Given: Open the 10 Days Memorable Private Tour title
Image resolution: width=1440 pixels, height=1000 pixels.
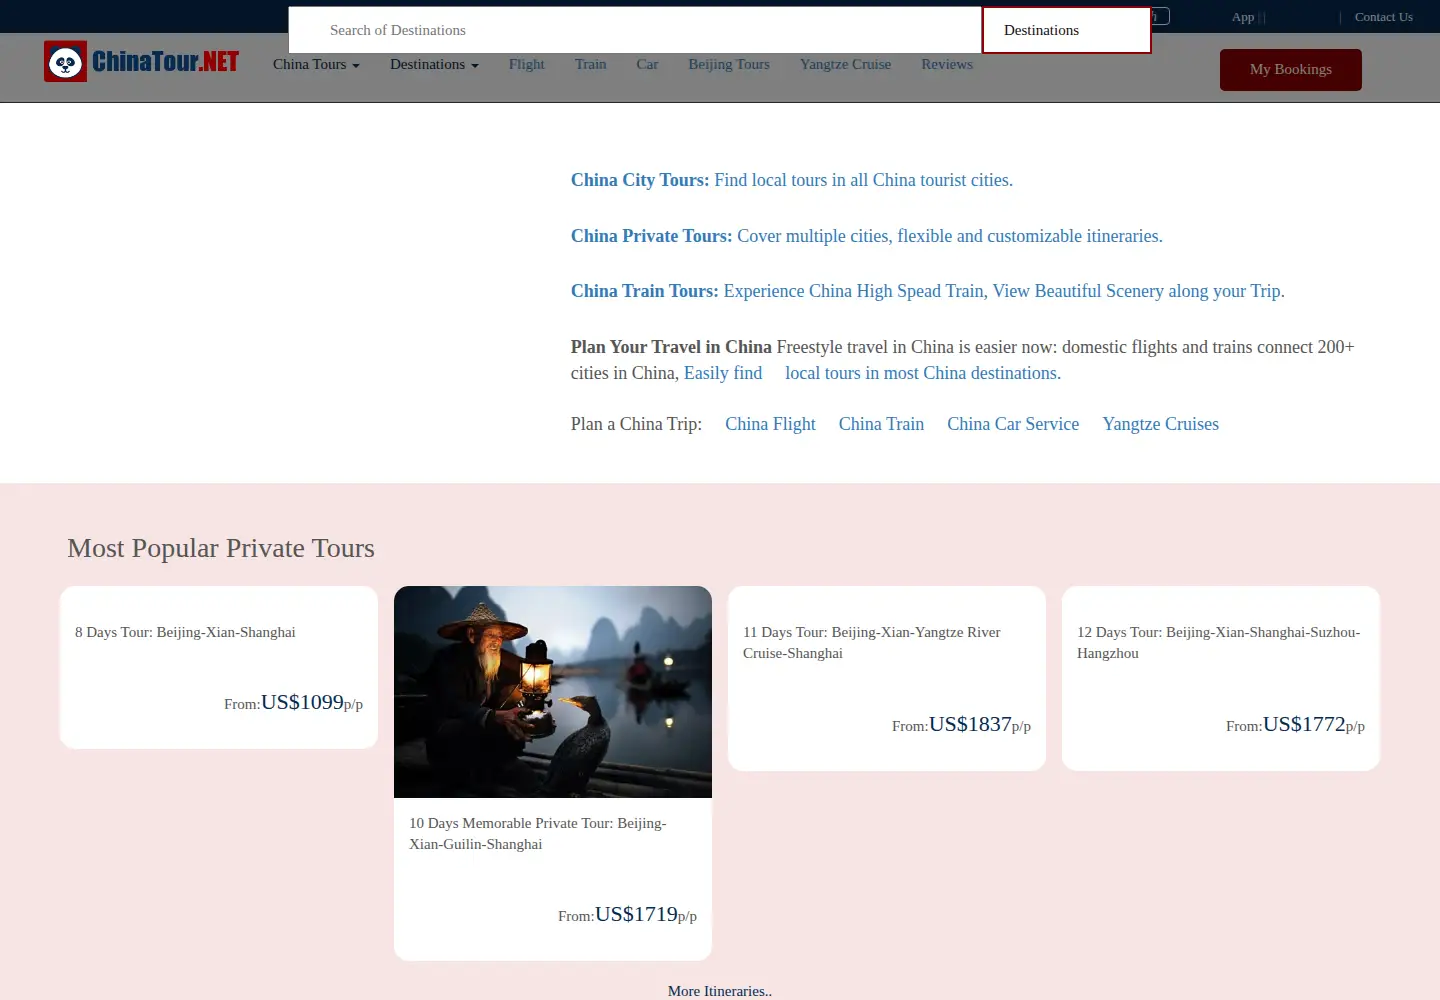Looking at the screenshot, I should coord(538,834).
